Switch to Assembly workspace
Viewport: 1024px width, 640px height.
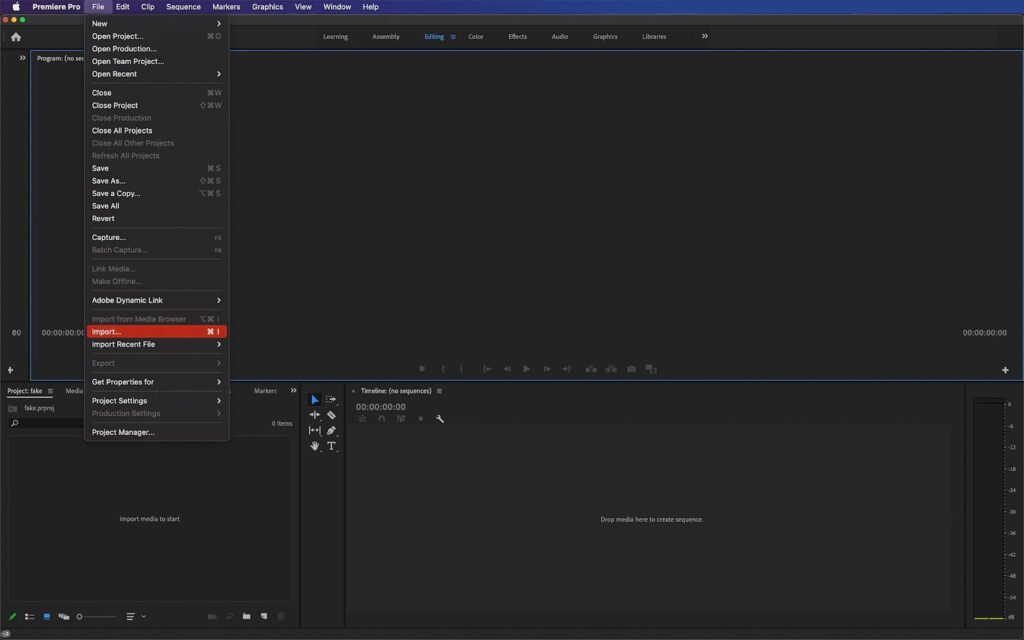tap(385, 37)
